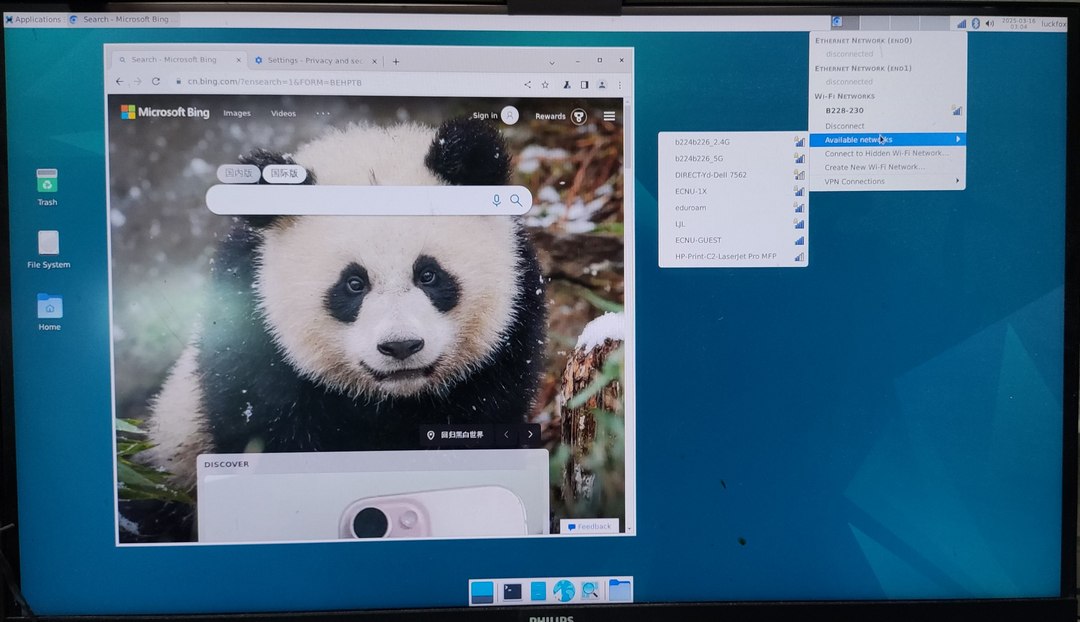Connect to the ECNU-GUEST network

(734, 240)
